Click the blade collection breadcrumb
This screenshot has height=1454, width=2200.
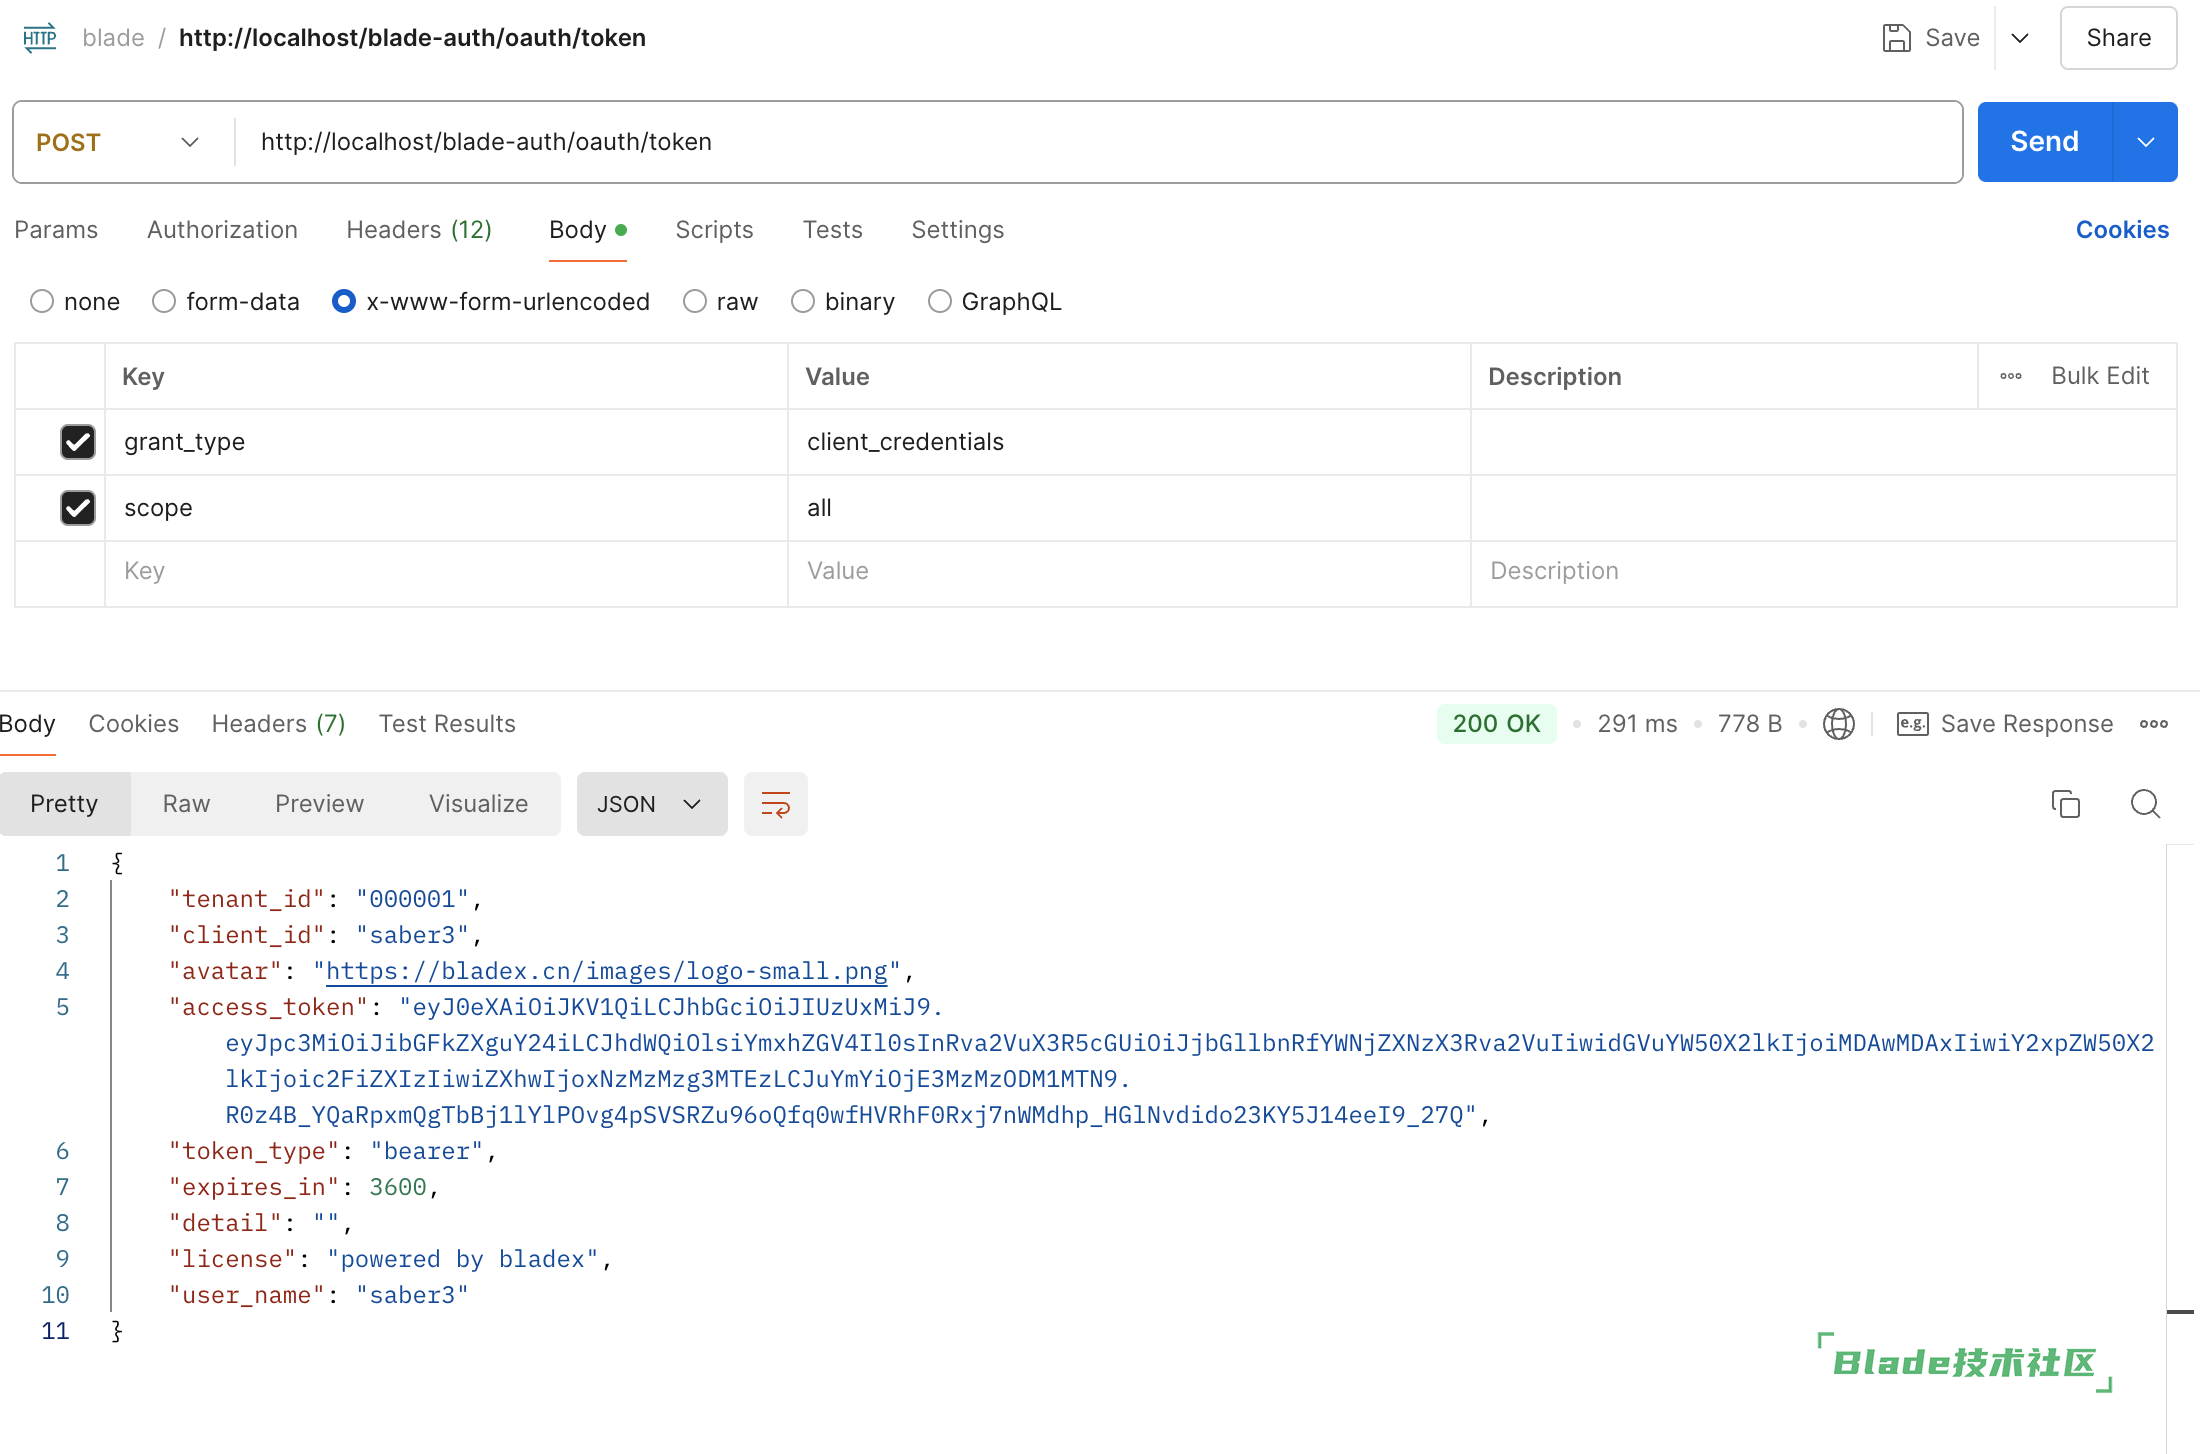pos(113,38)
